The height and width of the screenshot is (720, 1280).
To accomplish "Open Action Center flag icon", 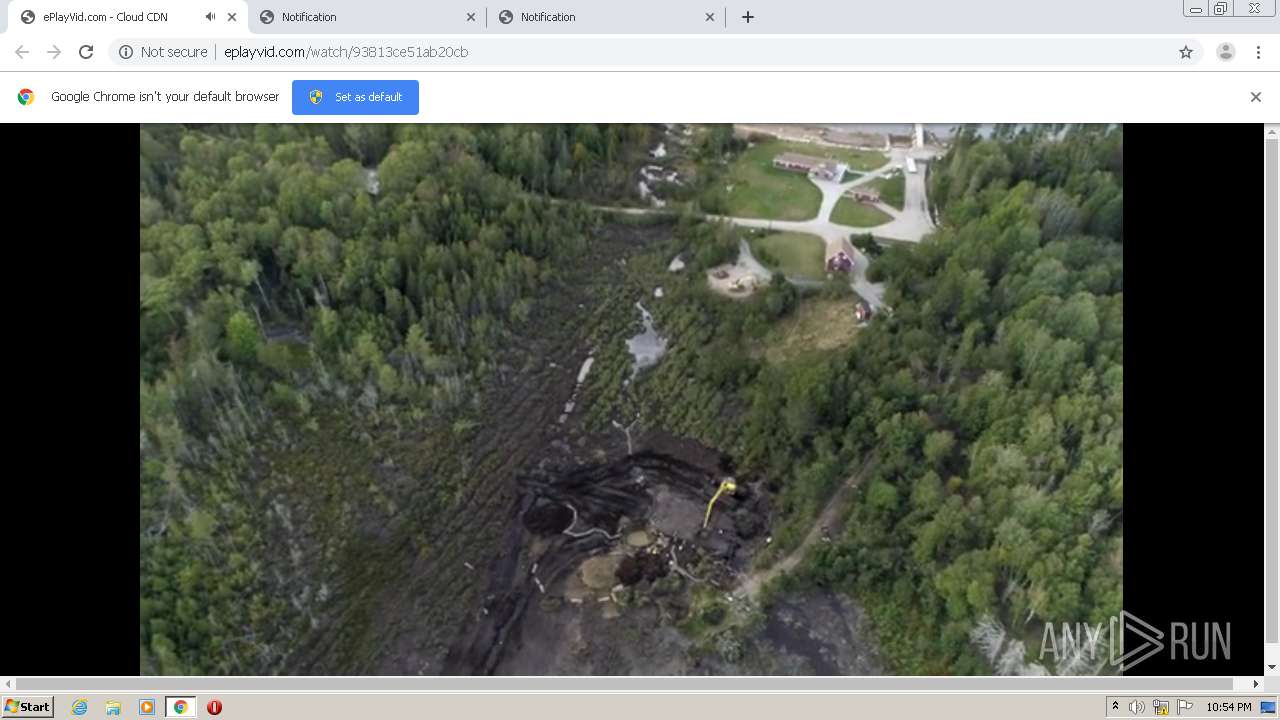I will click(1185, 707).
